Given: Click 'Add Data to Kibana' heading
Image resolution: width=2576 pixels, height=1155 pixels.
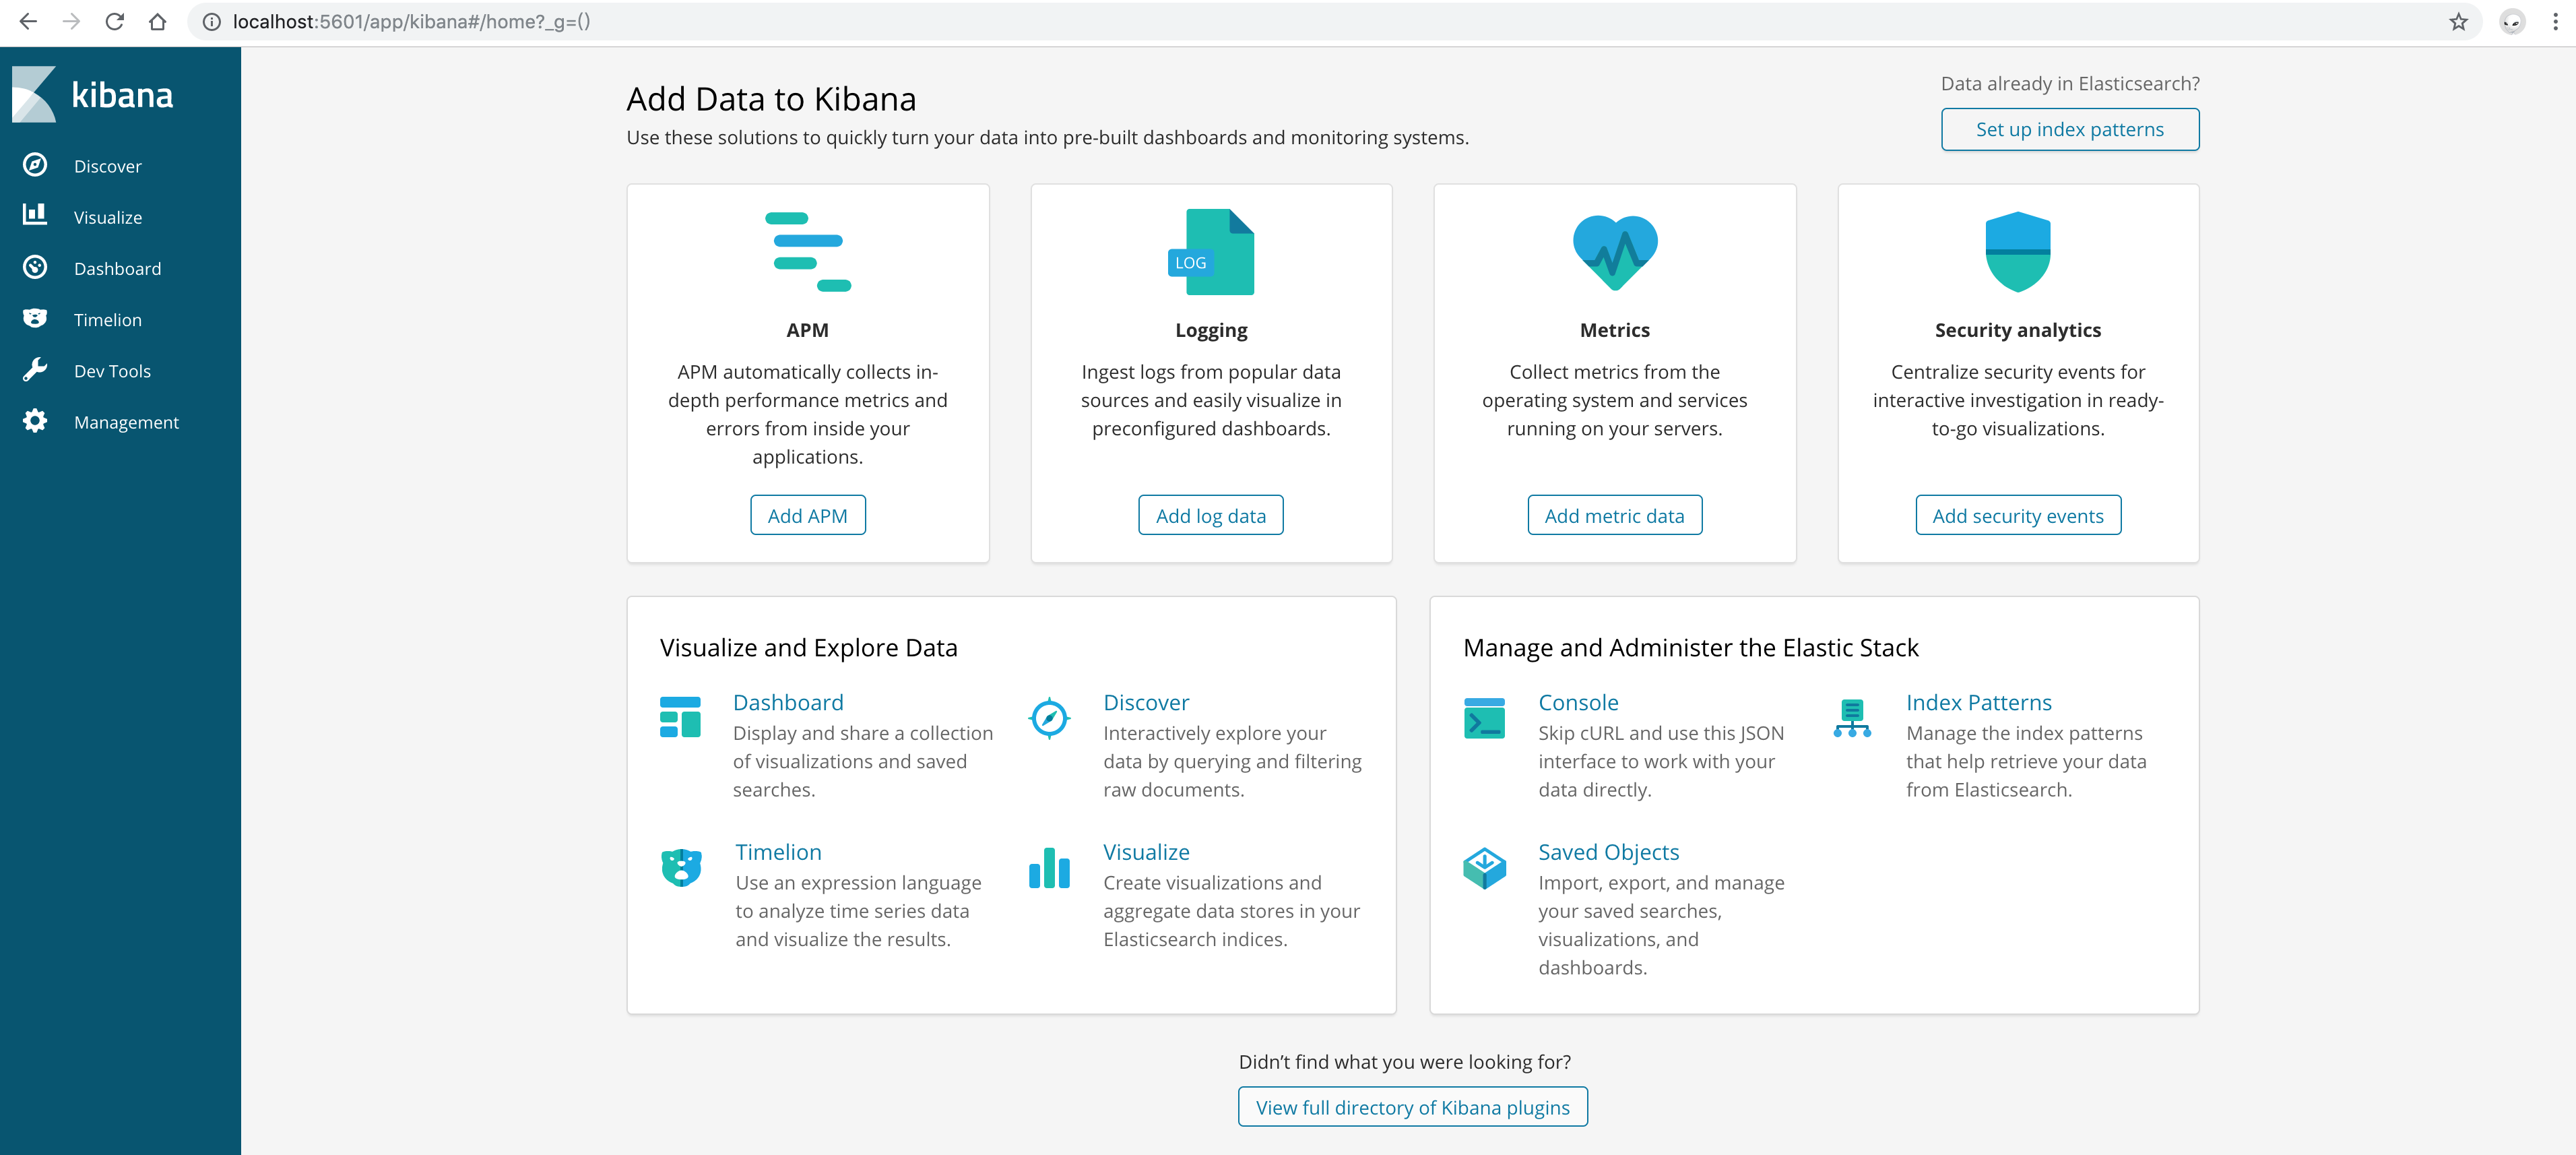Looking at the screenshot, I should click(x=771, y=98).
